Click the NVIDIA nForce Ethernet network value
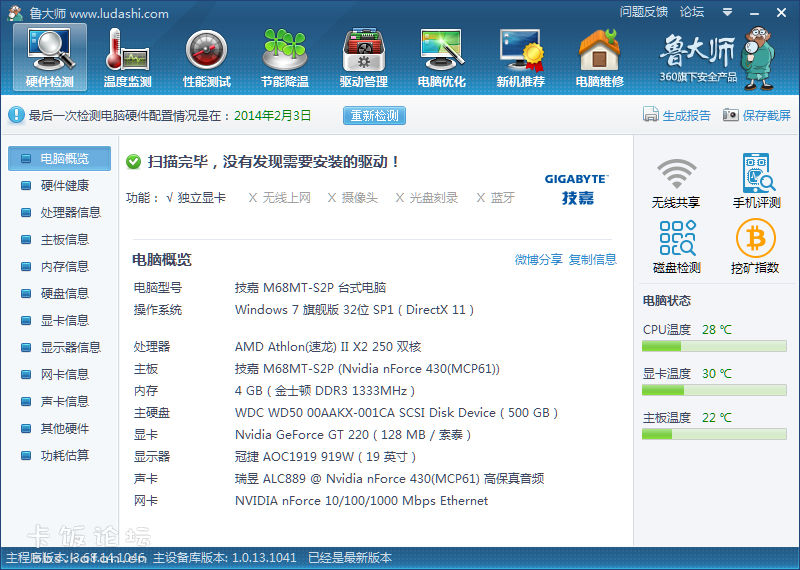The width and height of the screenshot is (800, 570). tap(361, 501)
